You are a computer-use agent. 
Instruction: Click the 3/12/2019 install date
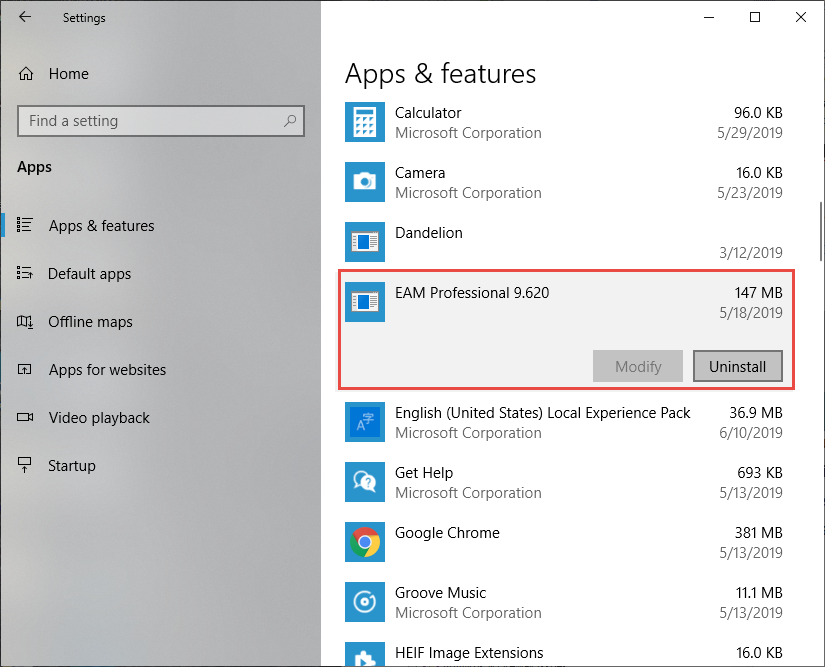tap(751, 252)
